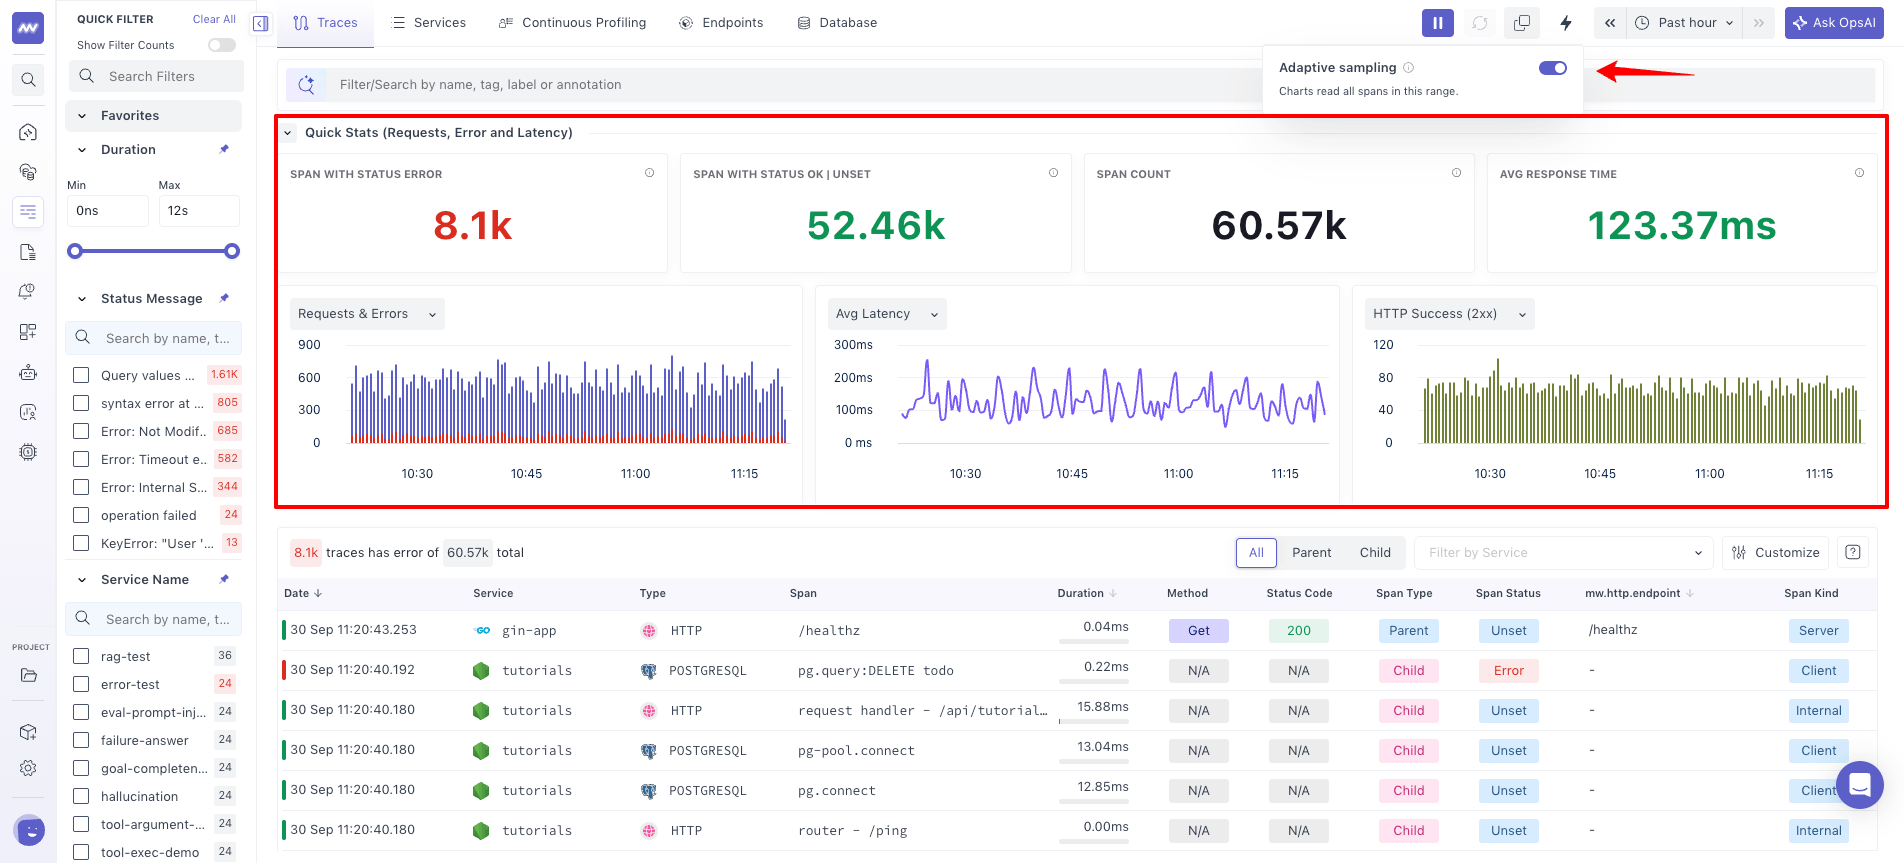Screen dimensions: 1904x863
Task: Open the alerts bell icon in the sidebar
Action: click(x=28, y=292)
